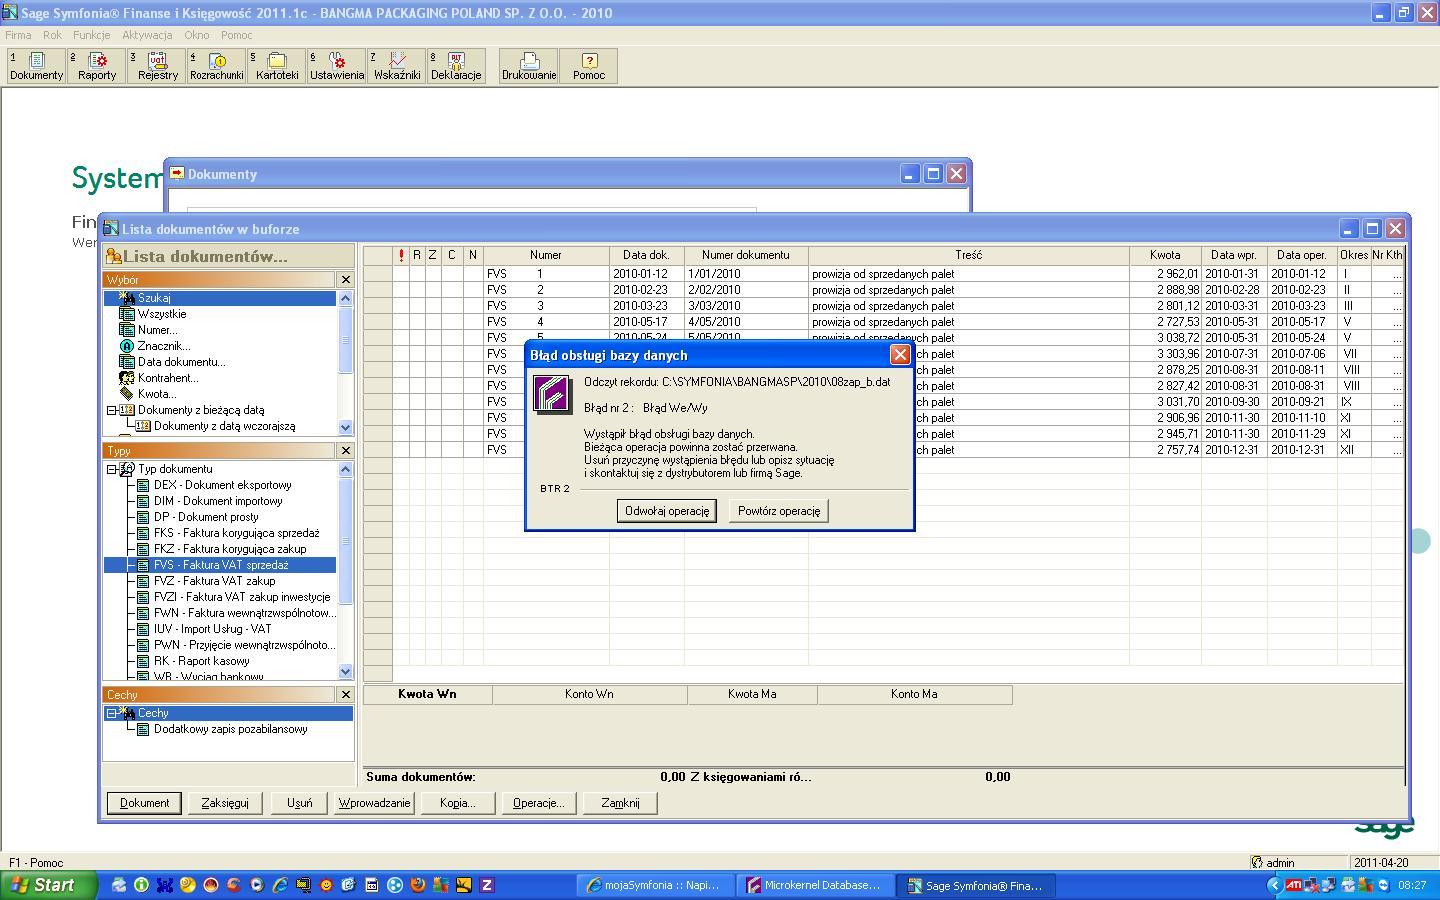
Task: Select Dodatkowy zapis pozabilansowy item
Action: tap(230, 729)
